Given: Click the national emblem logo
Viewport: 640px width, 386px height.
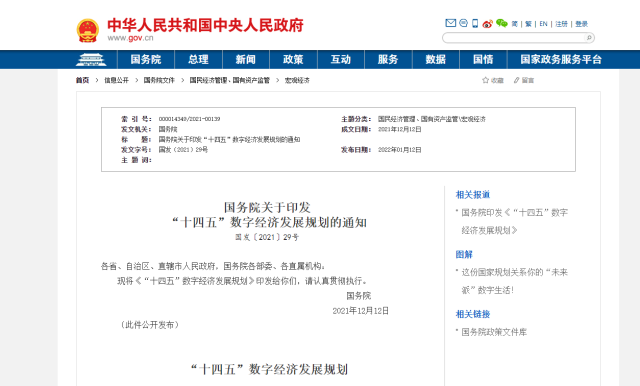Looking at the screenshot, I should pyautogui.click(x=88, y=31).
